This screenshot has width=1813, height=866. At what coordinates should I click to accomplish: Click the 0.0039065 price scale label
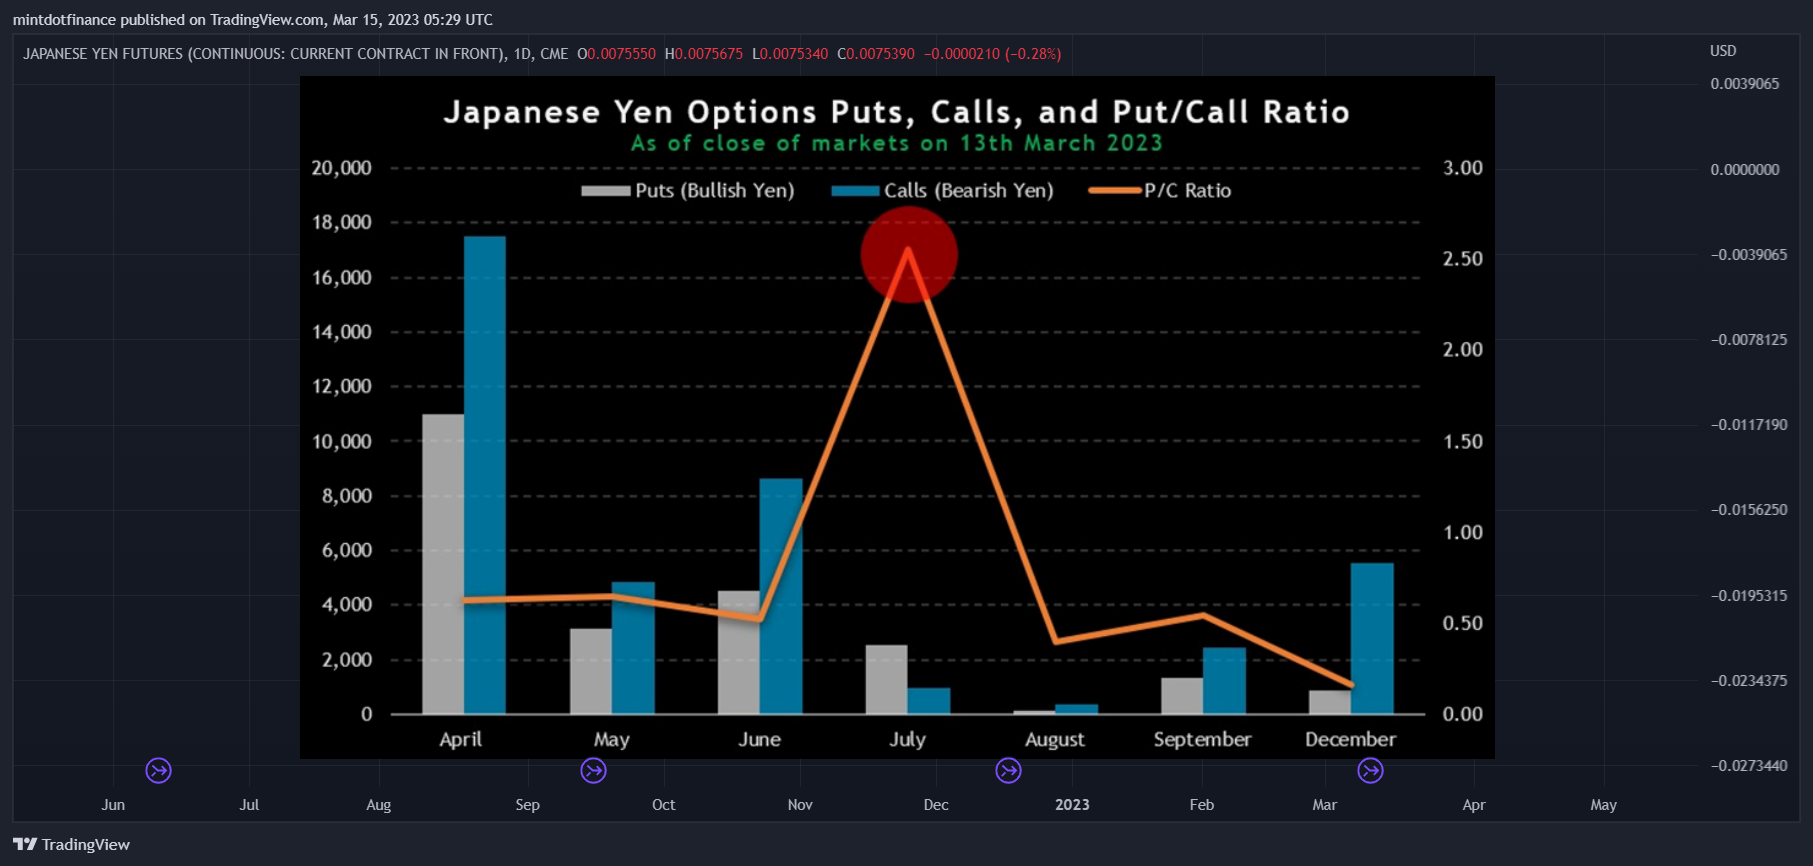point(1745,84)
